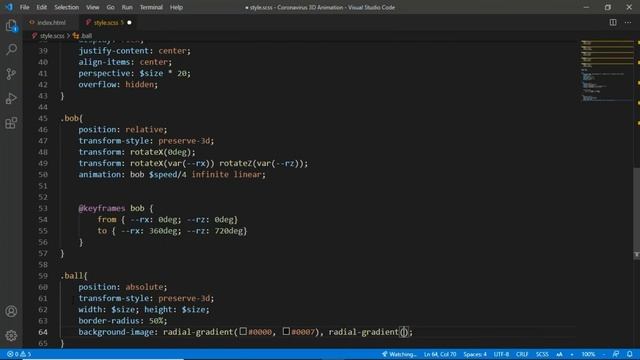This screenshot has height=360, width=640.
Task: Open Source Control view
Action: [x=11, y=74]
